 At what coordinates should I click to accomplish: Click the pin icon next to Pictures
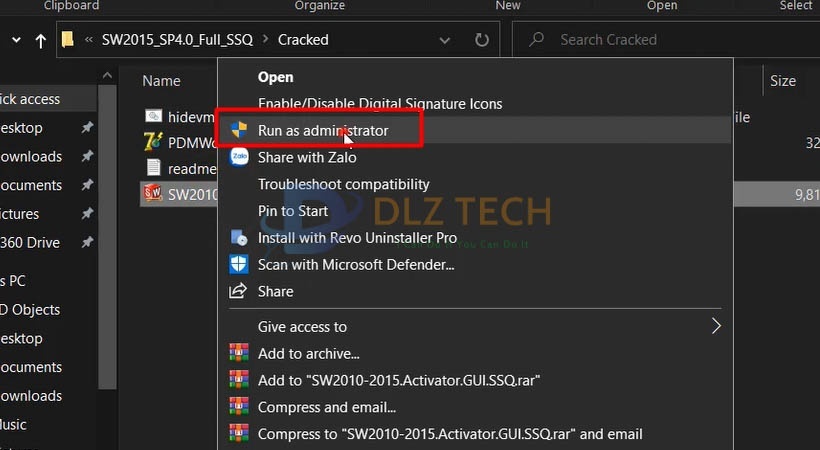coord(88,214)
